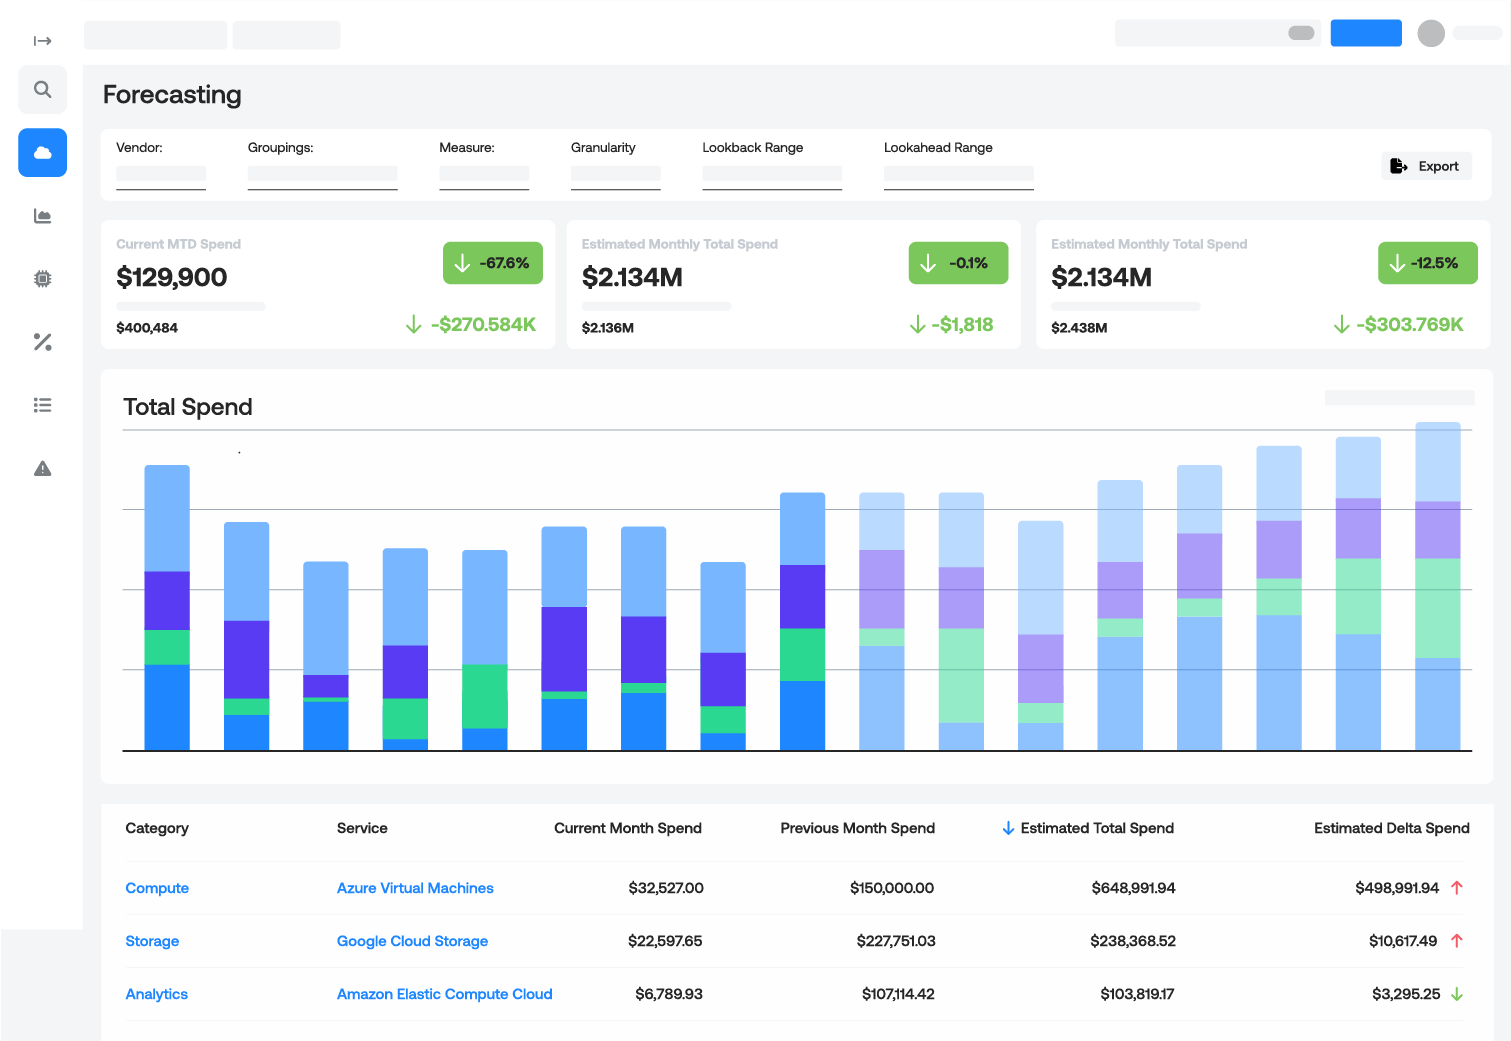Open the warning alerts triangle icon
The height and width of the screenshot is (1041, 1511).
coord(42,468)
